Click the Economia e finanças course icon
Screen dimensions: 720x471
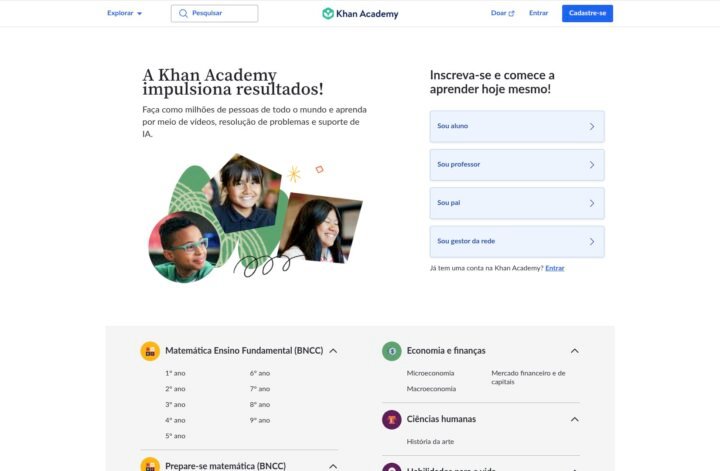click(x=392, y=351)
